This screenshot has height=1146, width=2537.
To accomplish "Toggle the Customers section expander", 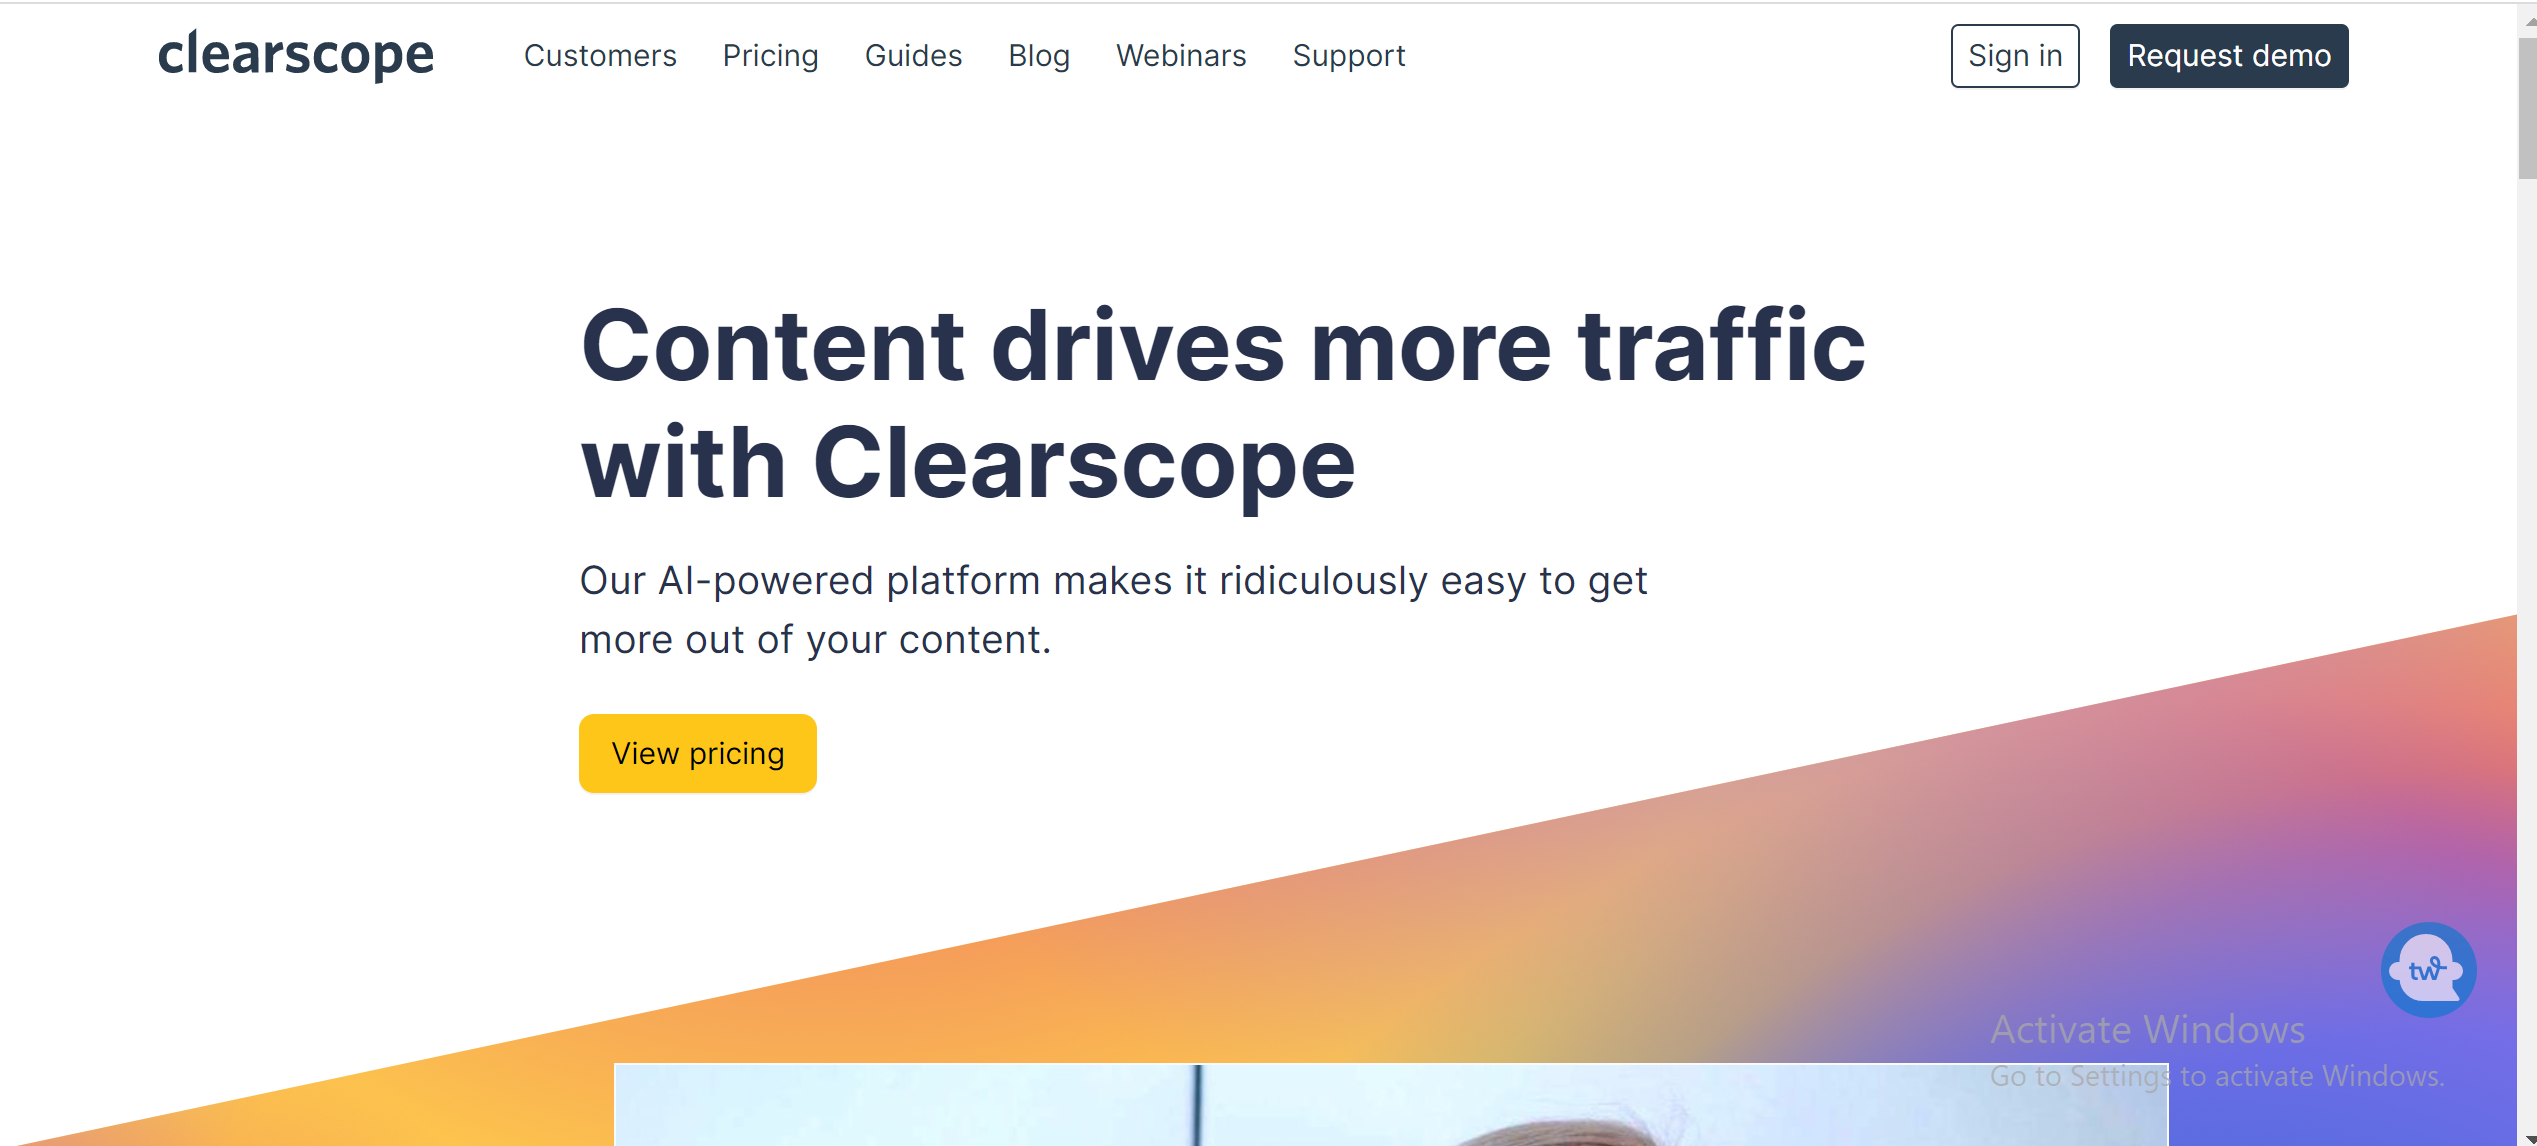I will 600,55.
